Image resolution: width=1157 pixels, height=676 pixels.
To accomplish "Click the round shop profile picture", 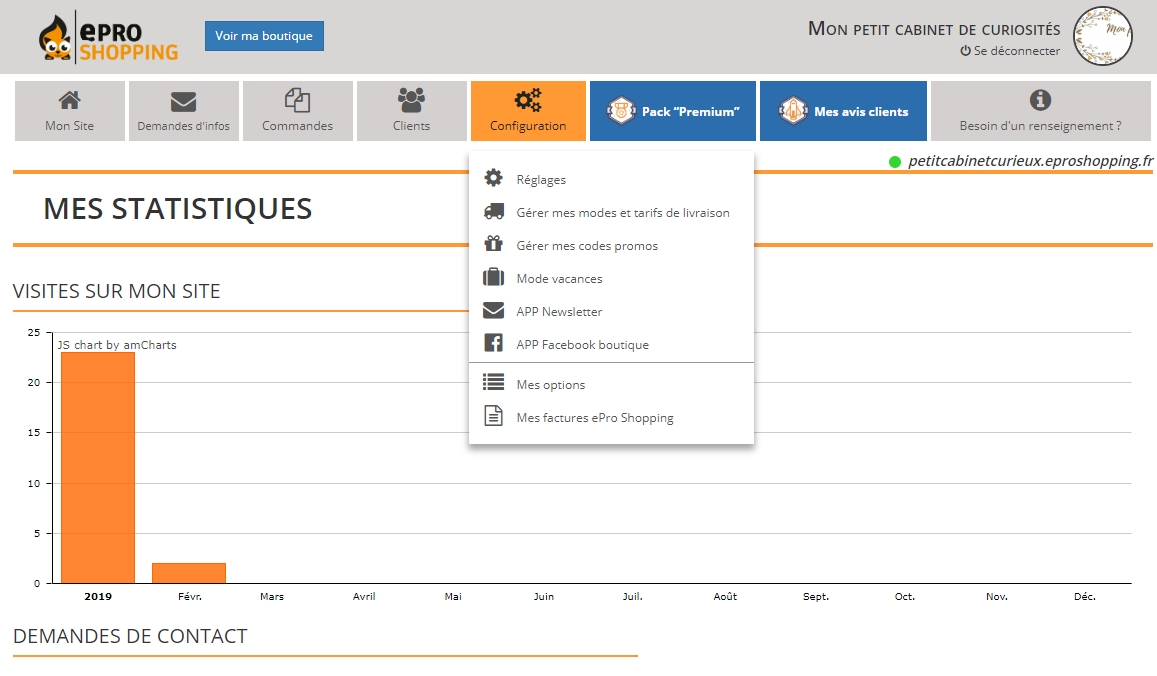I will pos(1102,37).
